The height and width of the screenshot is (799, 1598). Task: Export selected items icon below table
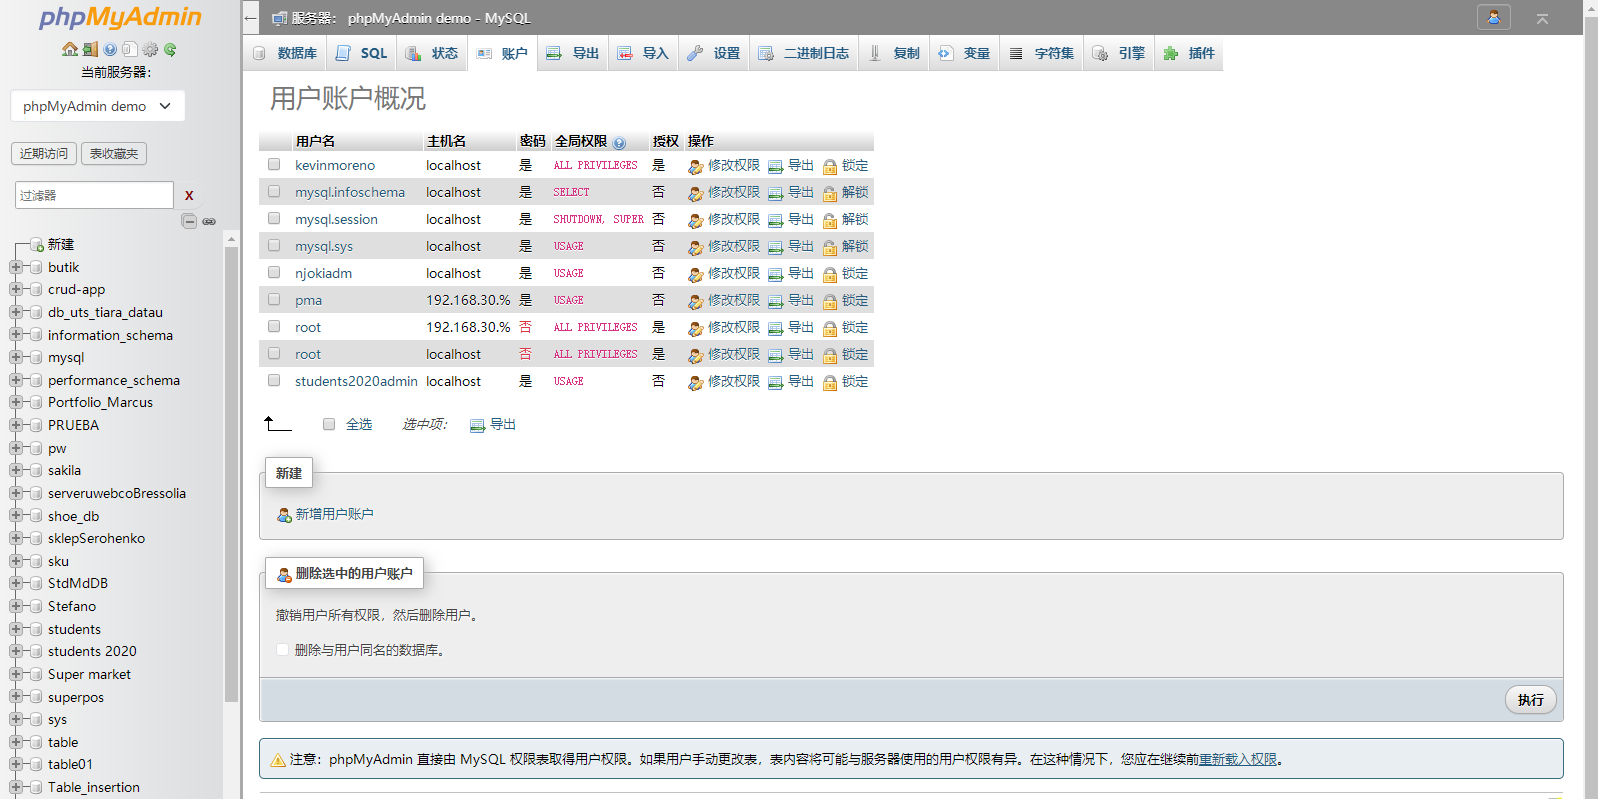478,425
